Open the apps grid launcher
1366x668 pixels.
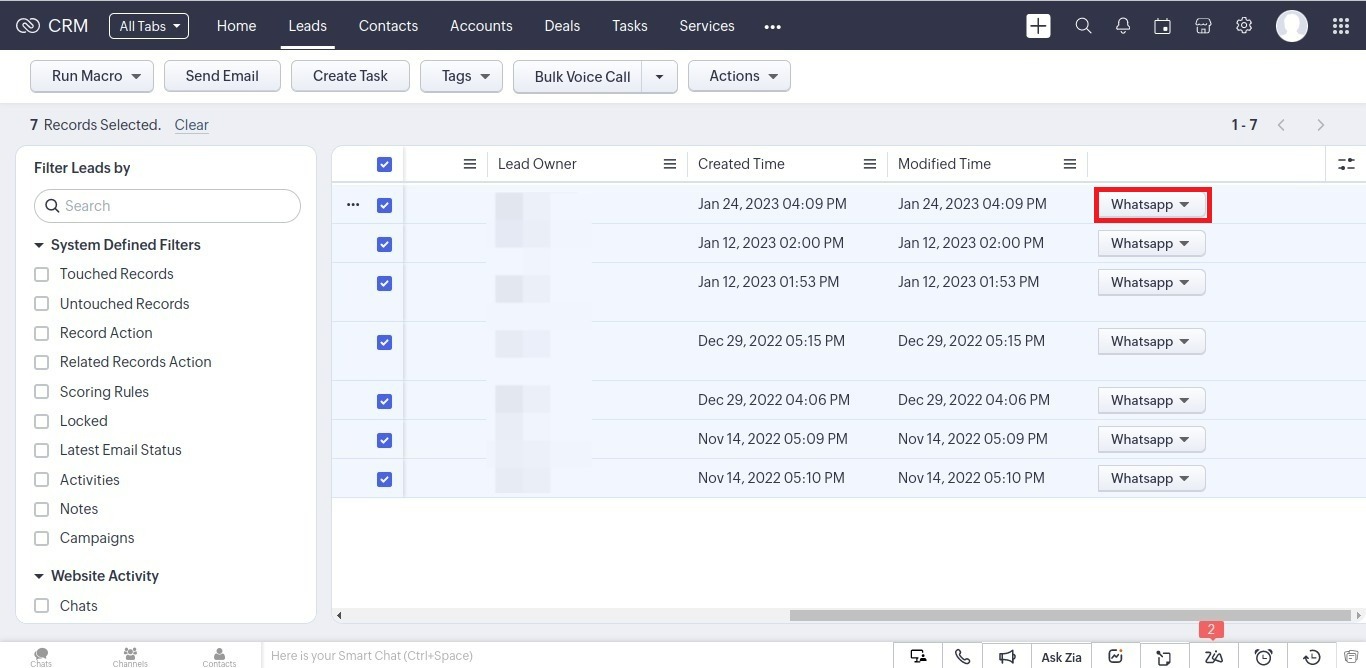1341,26
